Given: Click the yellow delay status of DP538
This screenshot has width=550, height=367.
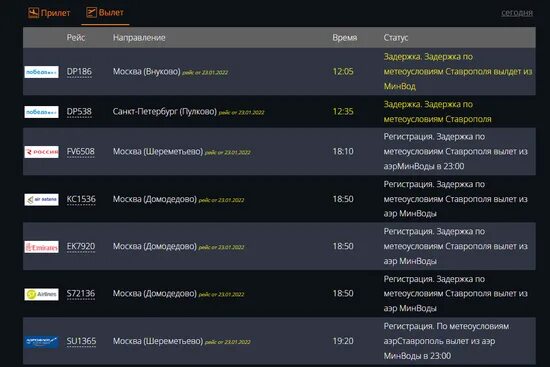Looking at the screenshot, I should [x=437, y=112].
